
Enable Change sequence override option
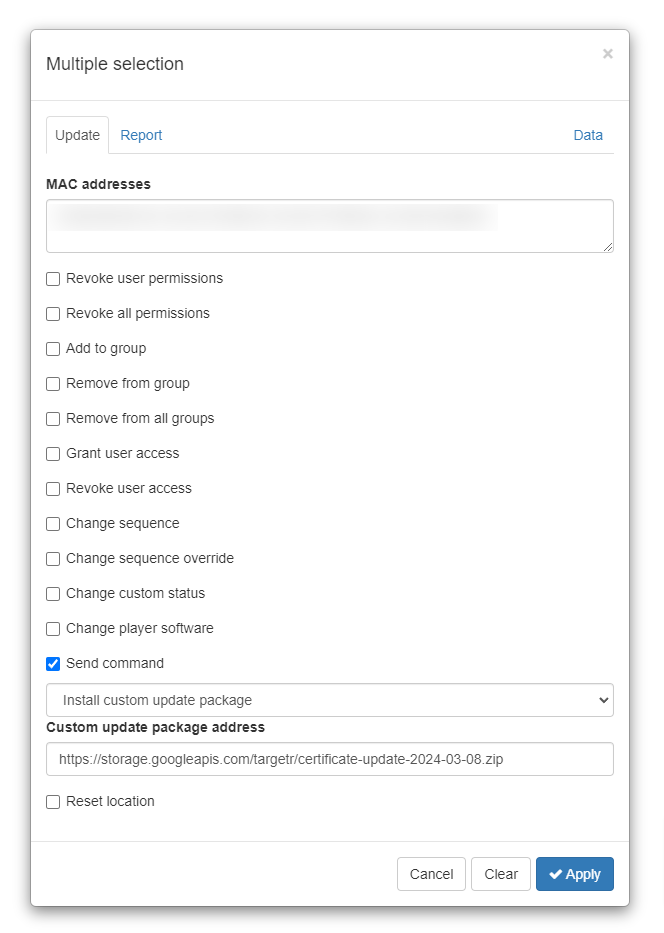[x=53, y=559]
